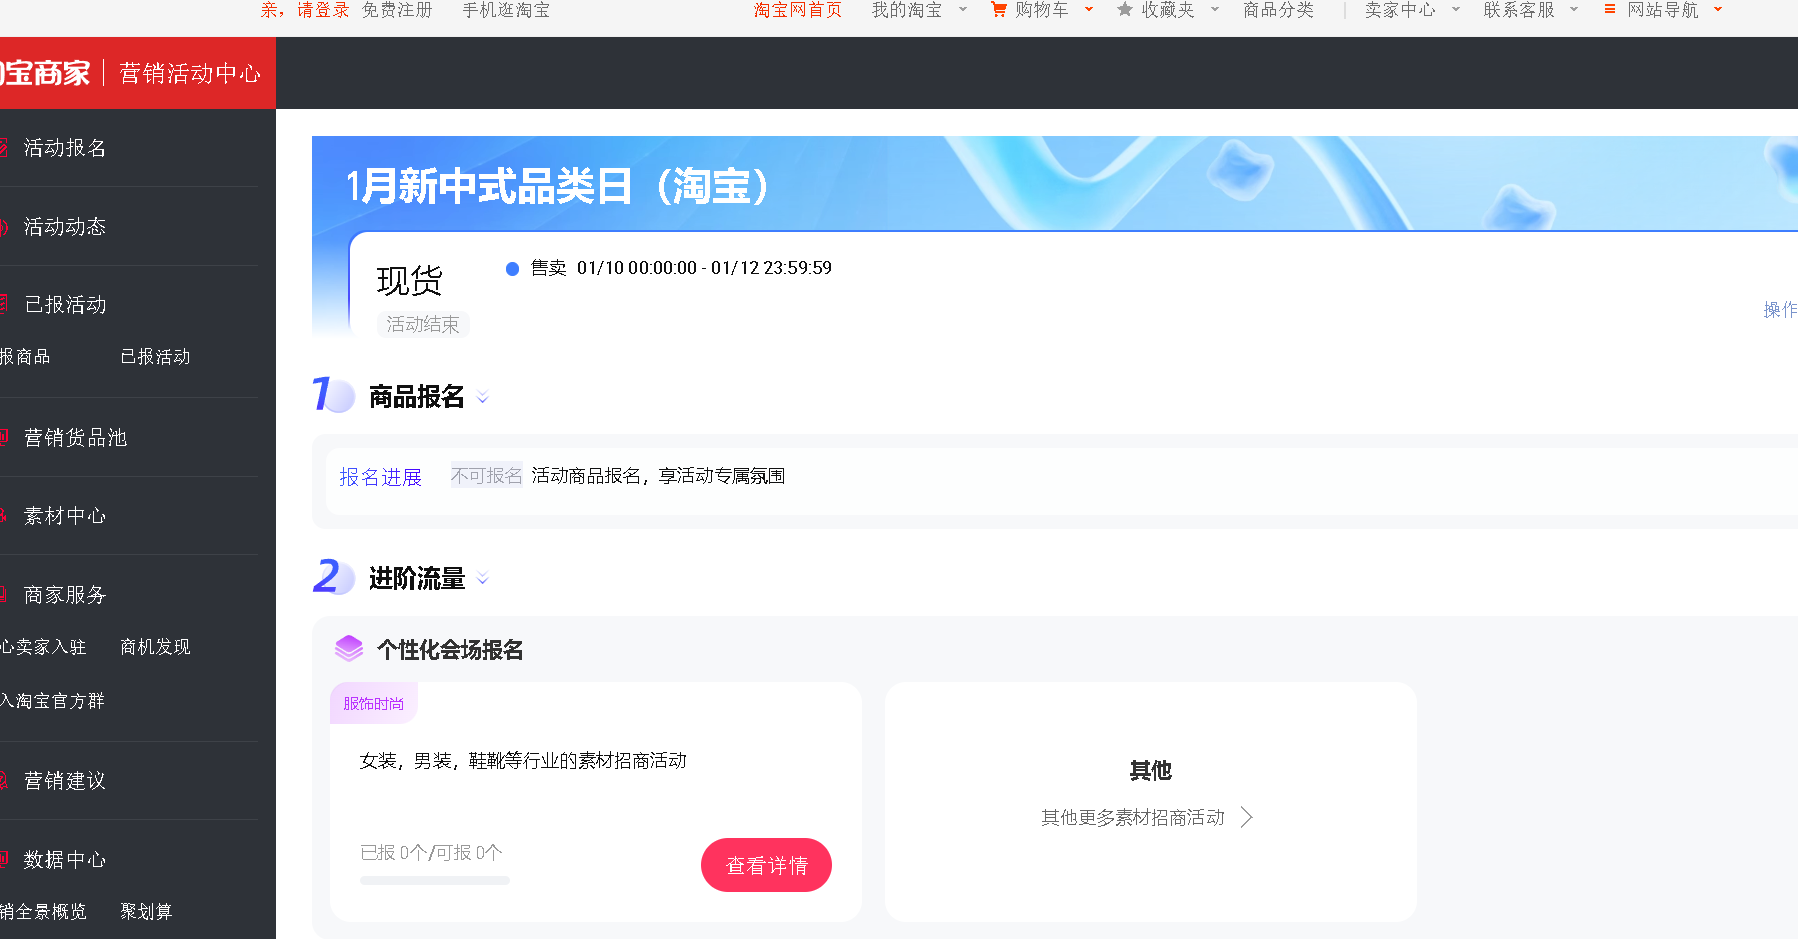1798x939 pixels.
Task: Click the 免费注册 link
Action: pos(397,10)
